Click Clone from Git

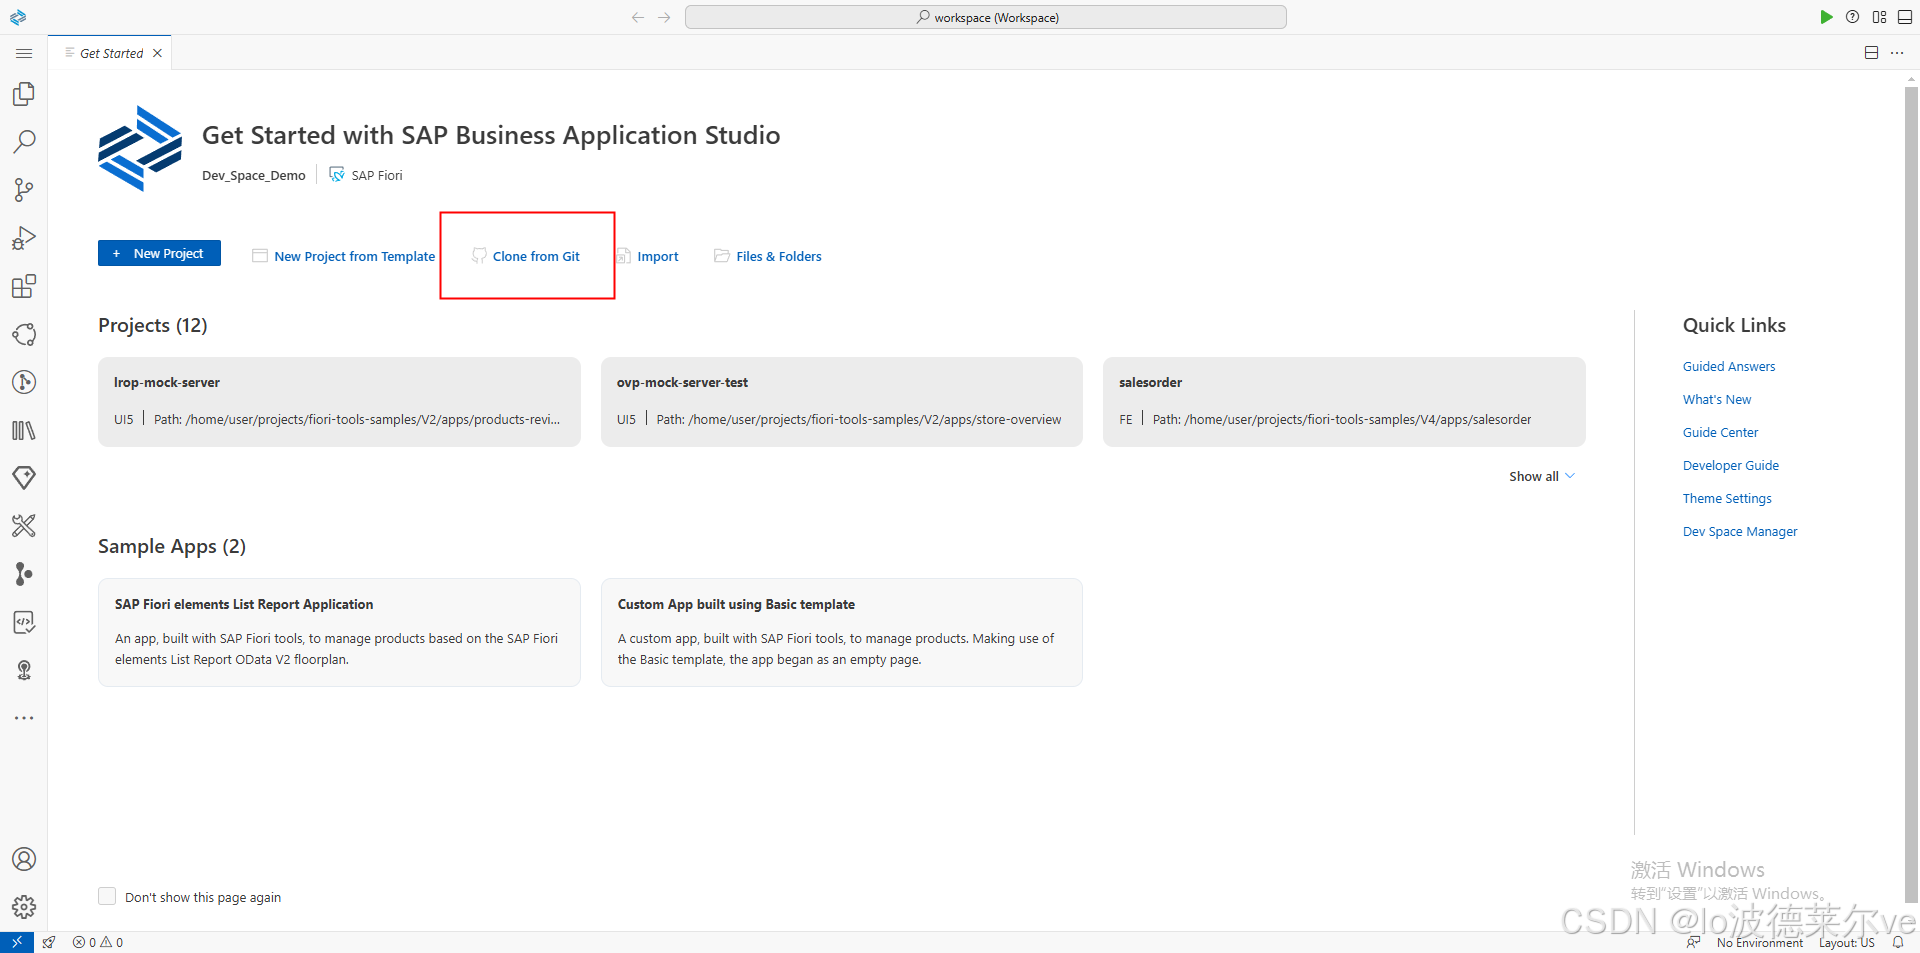click(526, 256)
